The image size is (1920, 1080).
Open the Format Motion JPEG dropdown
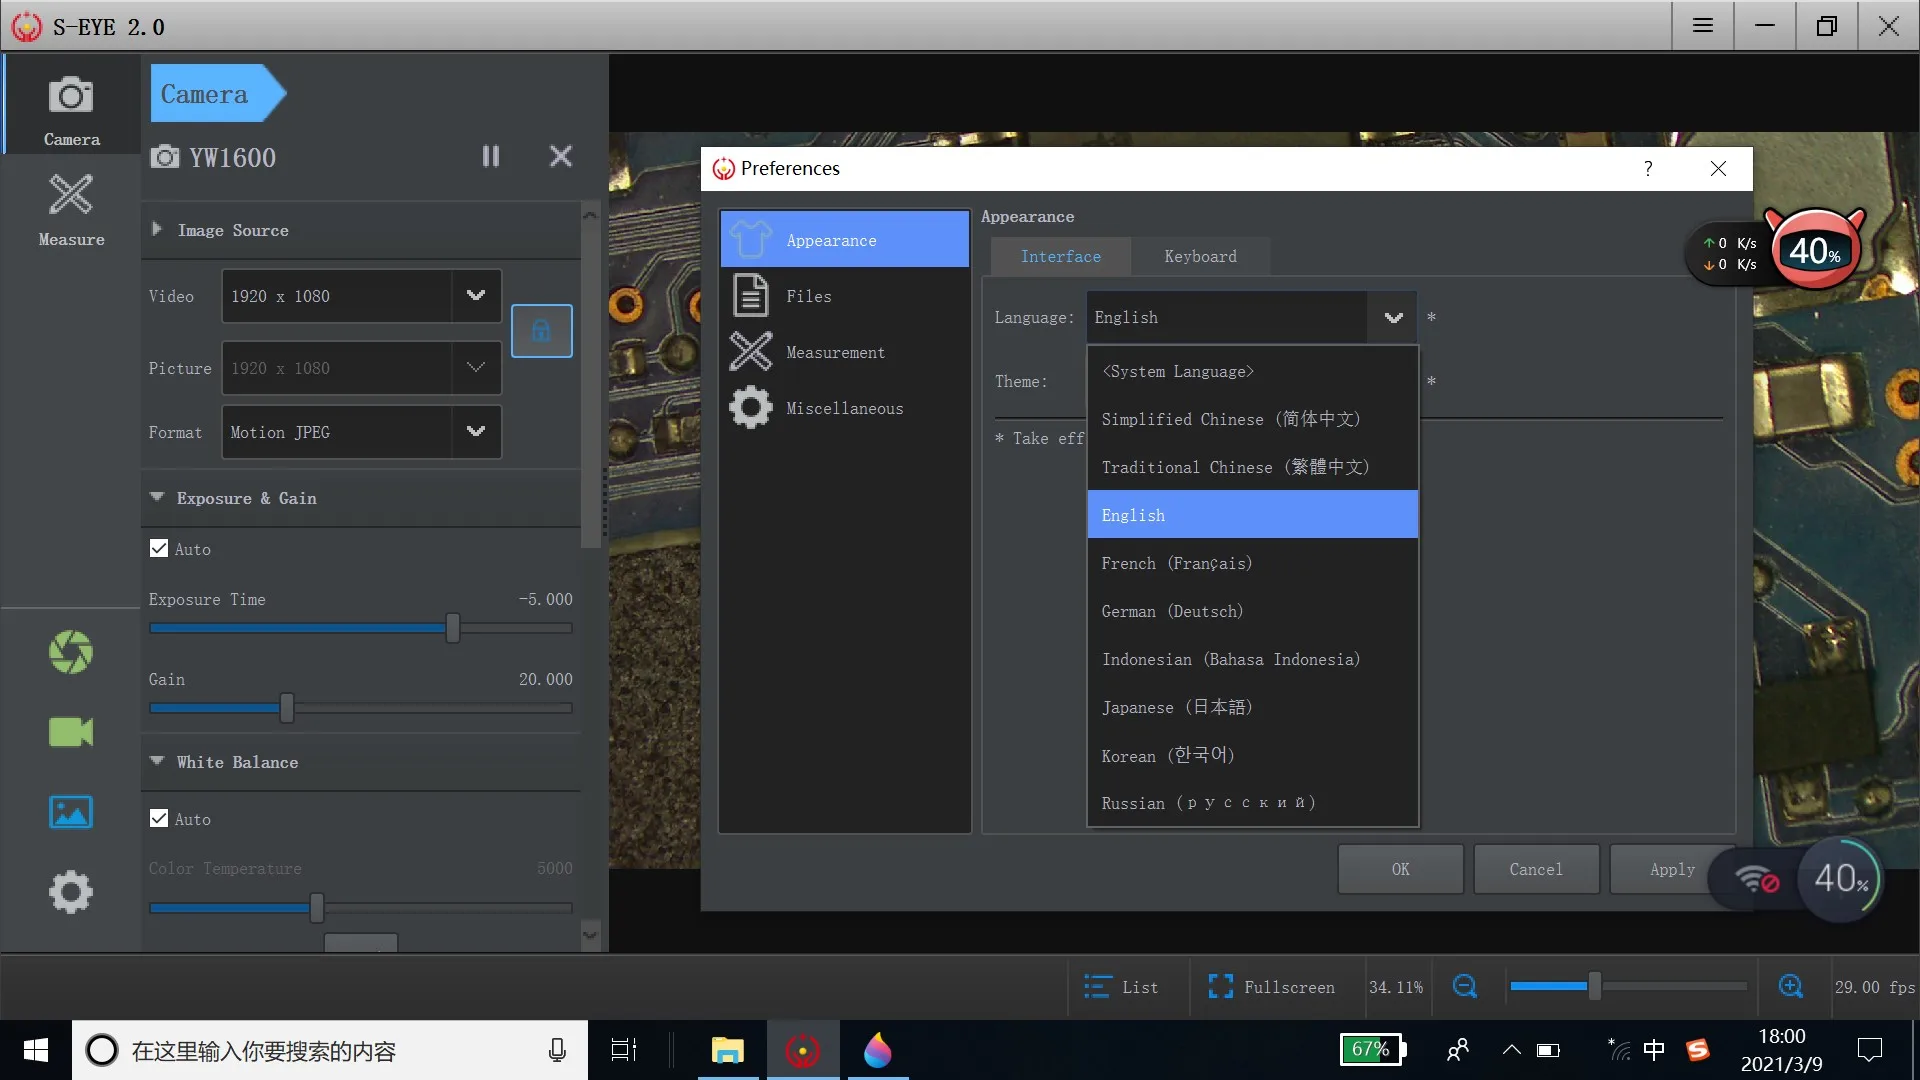(x=476, y=432)
